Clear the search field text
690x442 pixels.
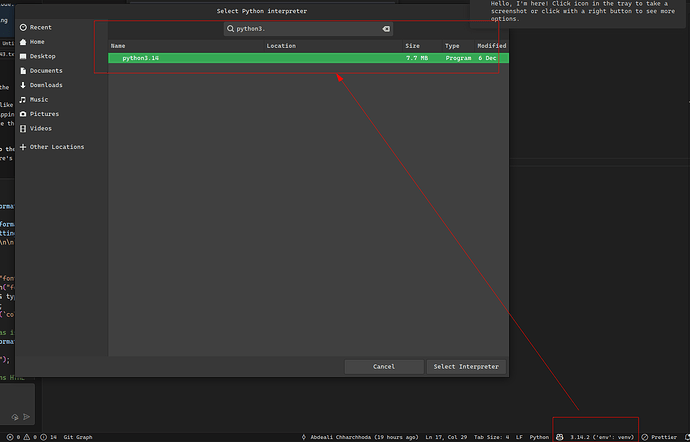(x=386, y=29)
